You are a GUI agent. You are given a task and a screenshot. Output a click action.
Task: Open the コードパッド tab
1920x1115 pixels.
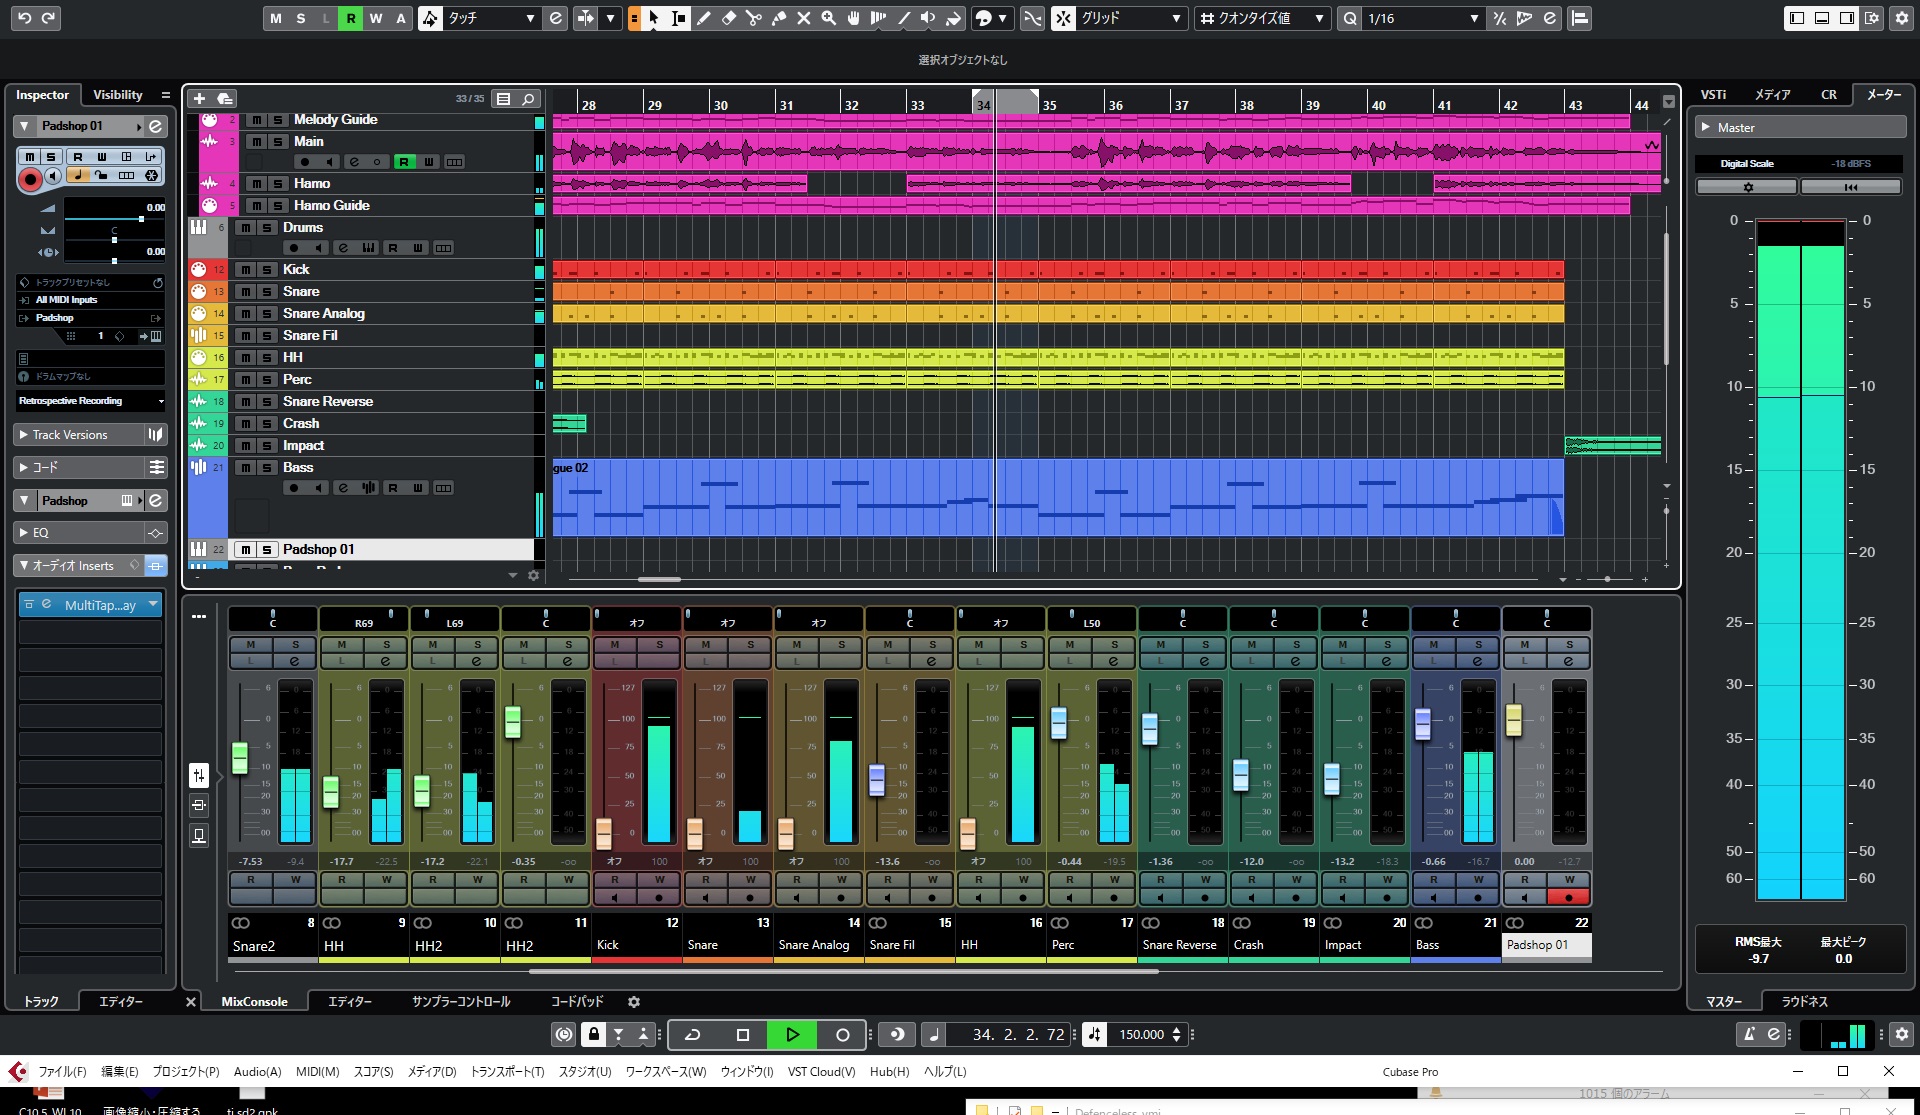click(577, 1001)
